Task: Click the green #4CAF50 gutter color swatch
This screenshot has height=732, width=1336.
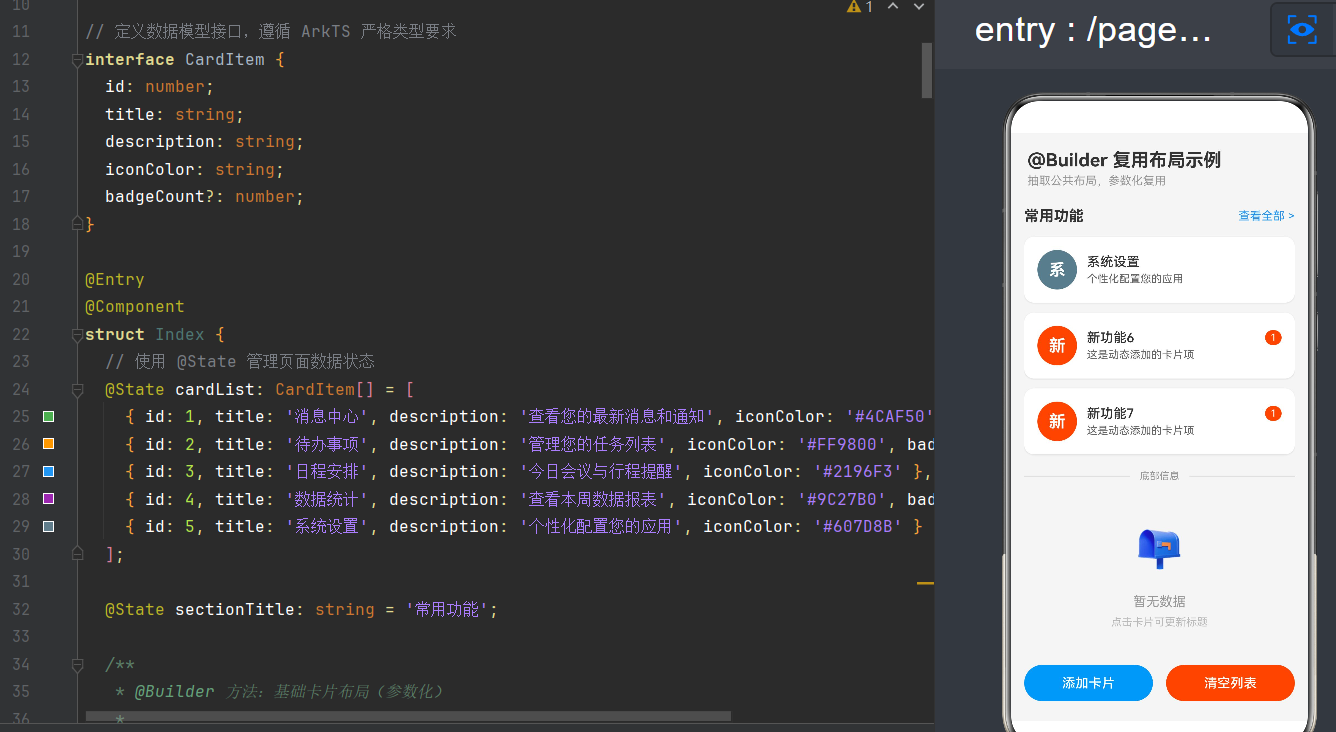Action: pos(48,416)
